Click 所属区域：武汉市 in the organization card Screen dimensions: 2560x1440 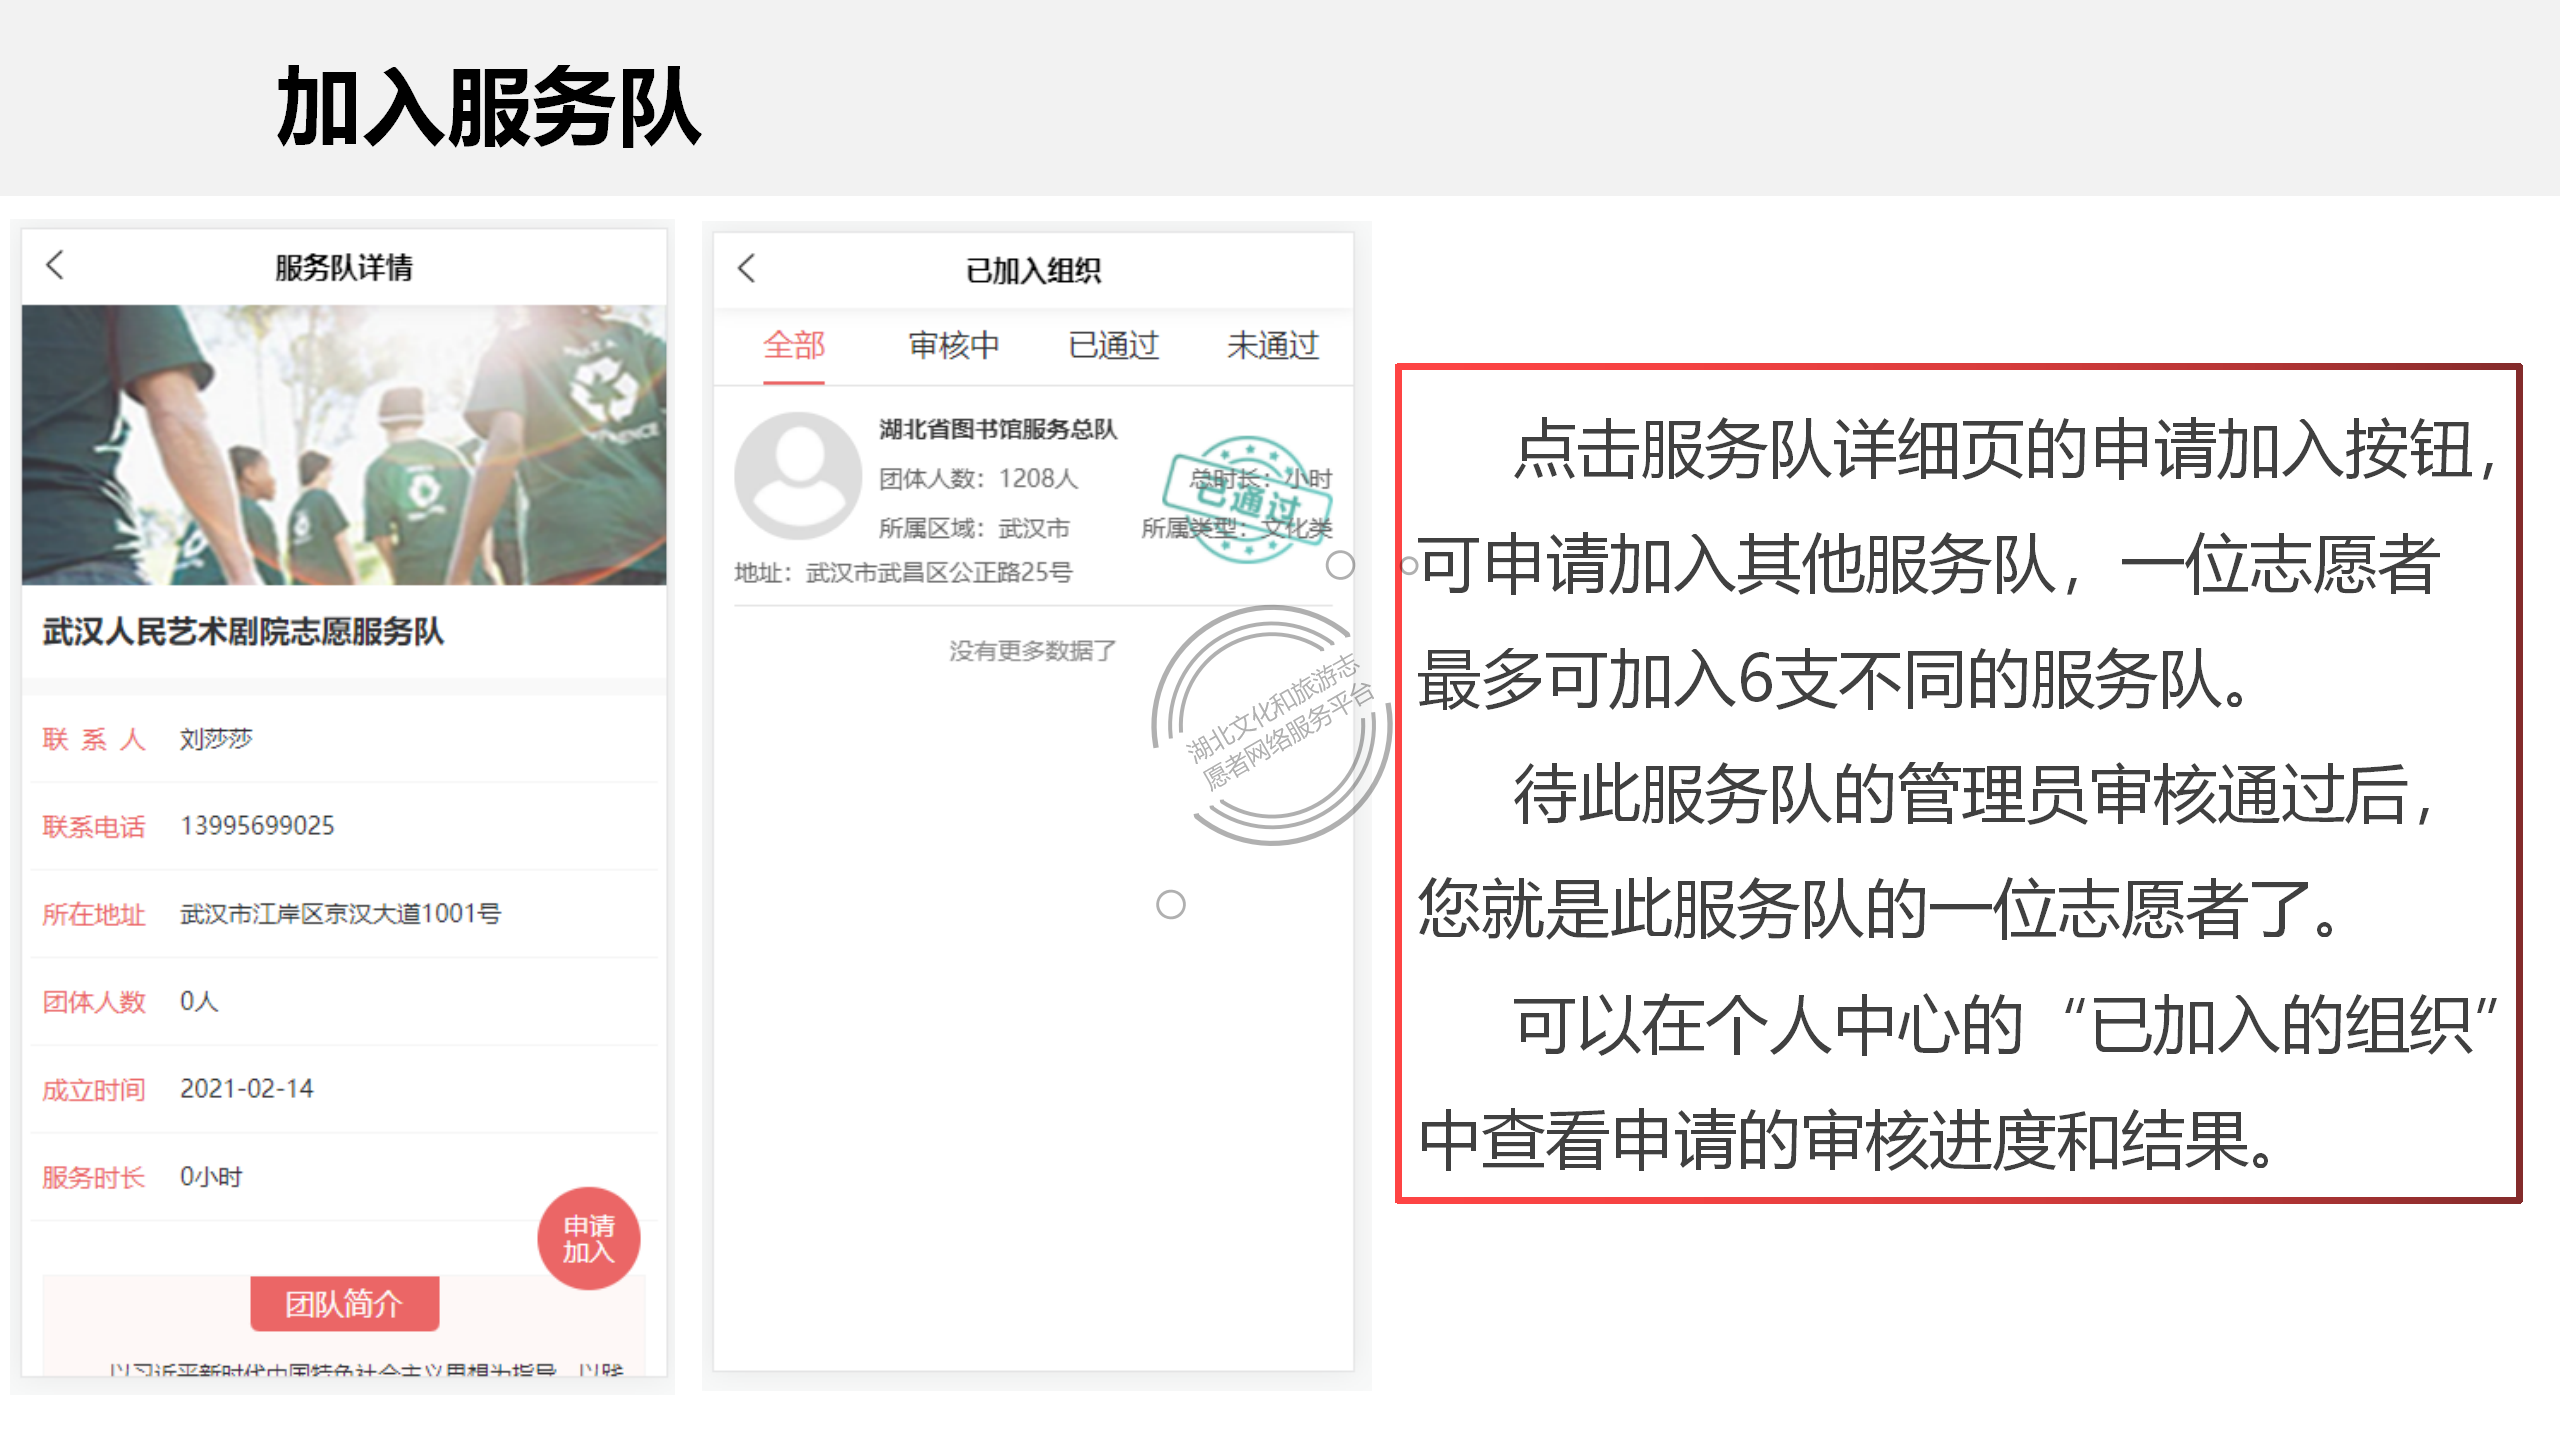974,528
